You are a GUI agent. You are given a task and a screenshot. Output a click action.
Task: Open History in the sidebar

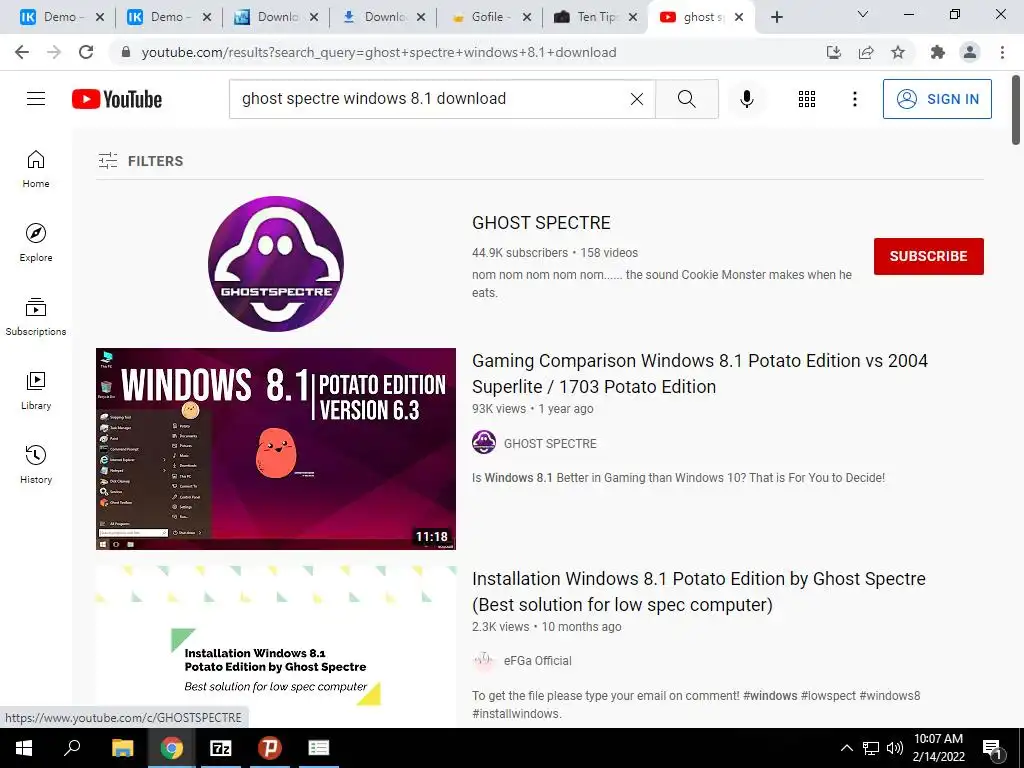36,464
